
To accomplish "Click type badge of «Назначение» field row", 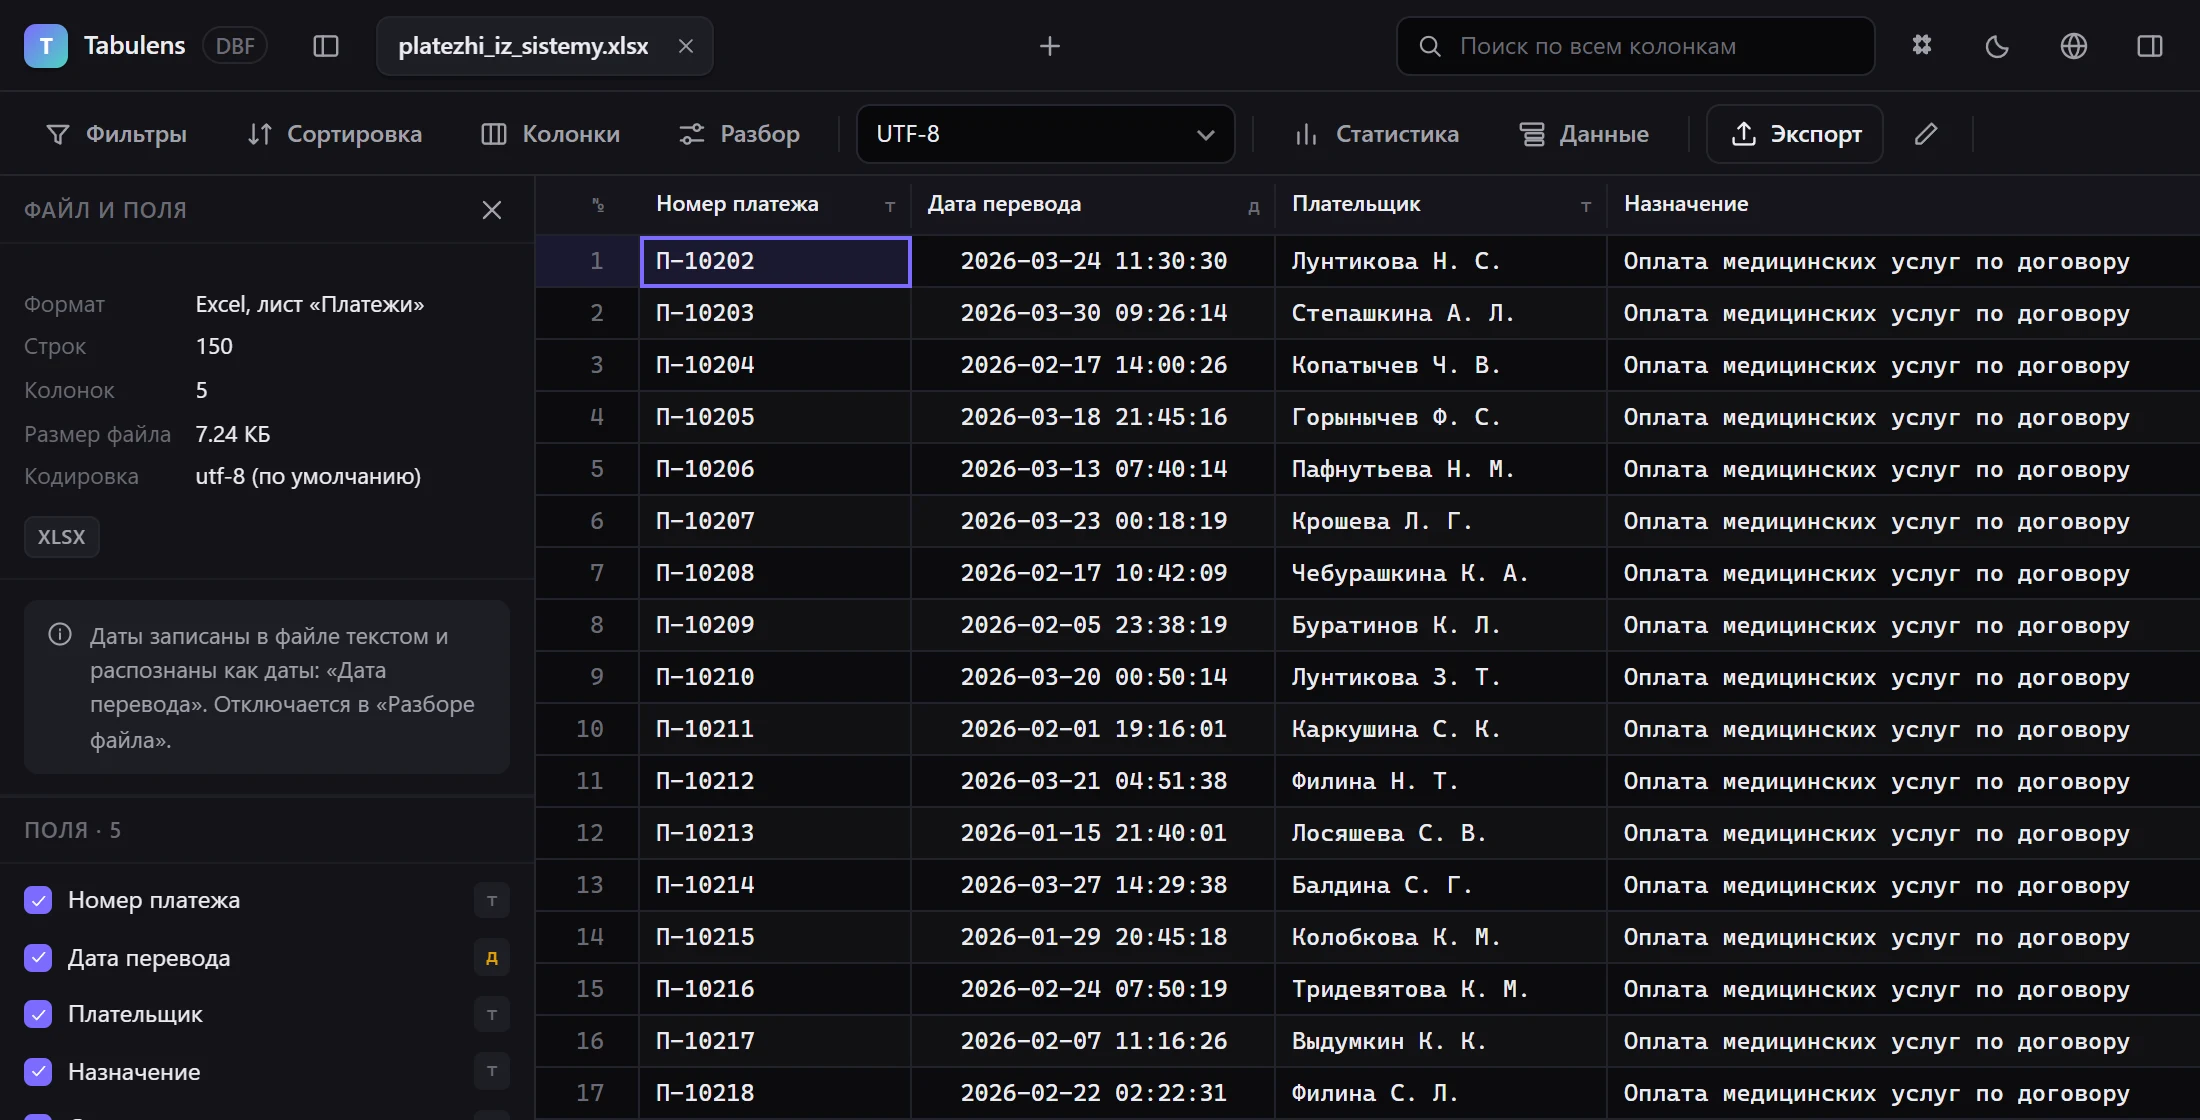I will point(492,1072).
